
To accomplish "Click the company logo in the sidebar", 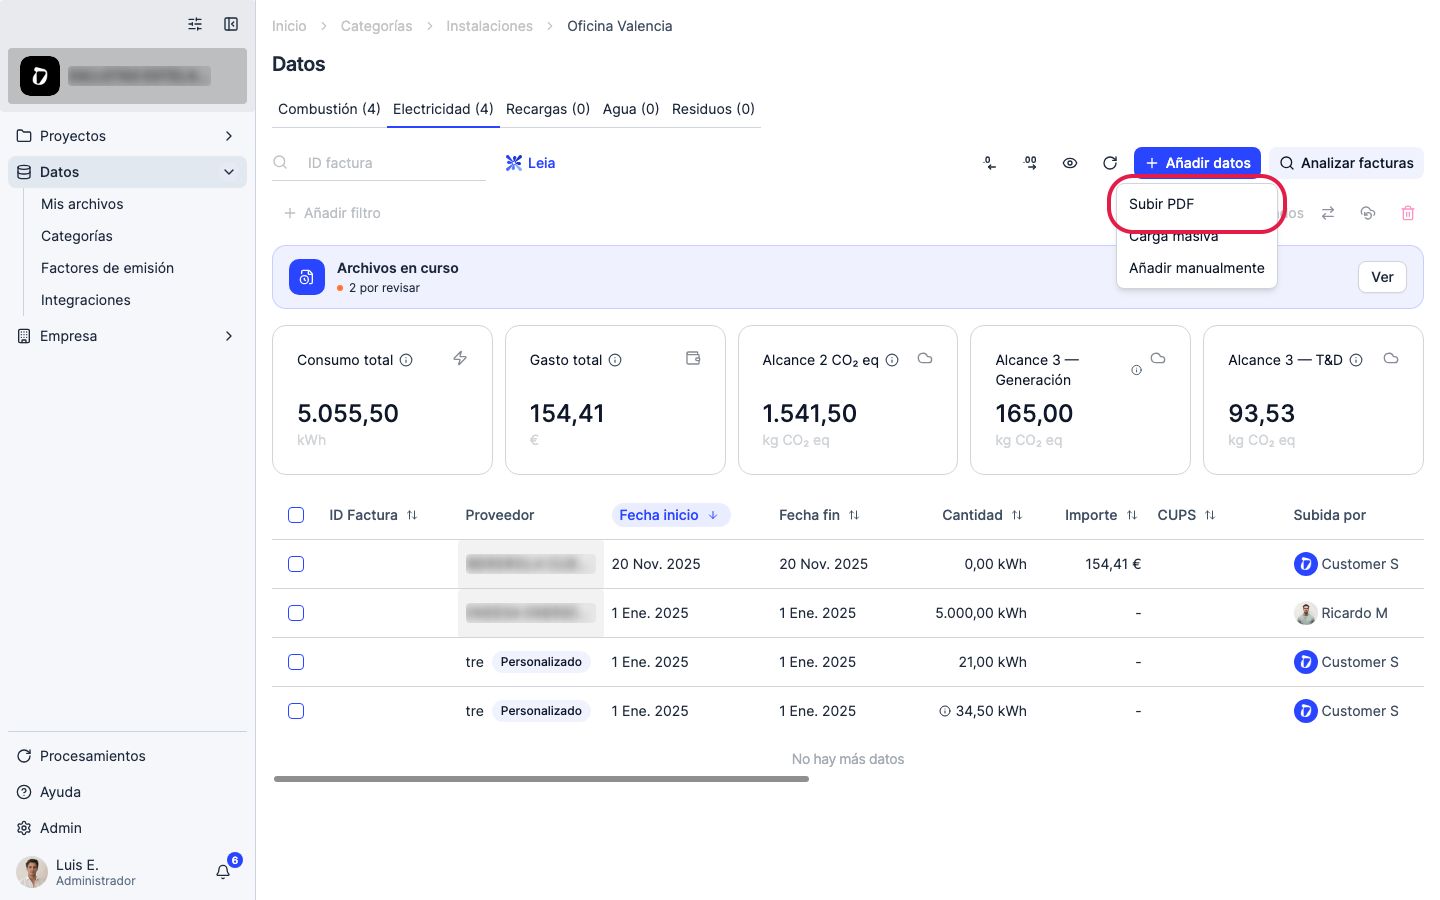I will point(40,76).
